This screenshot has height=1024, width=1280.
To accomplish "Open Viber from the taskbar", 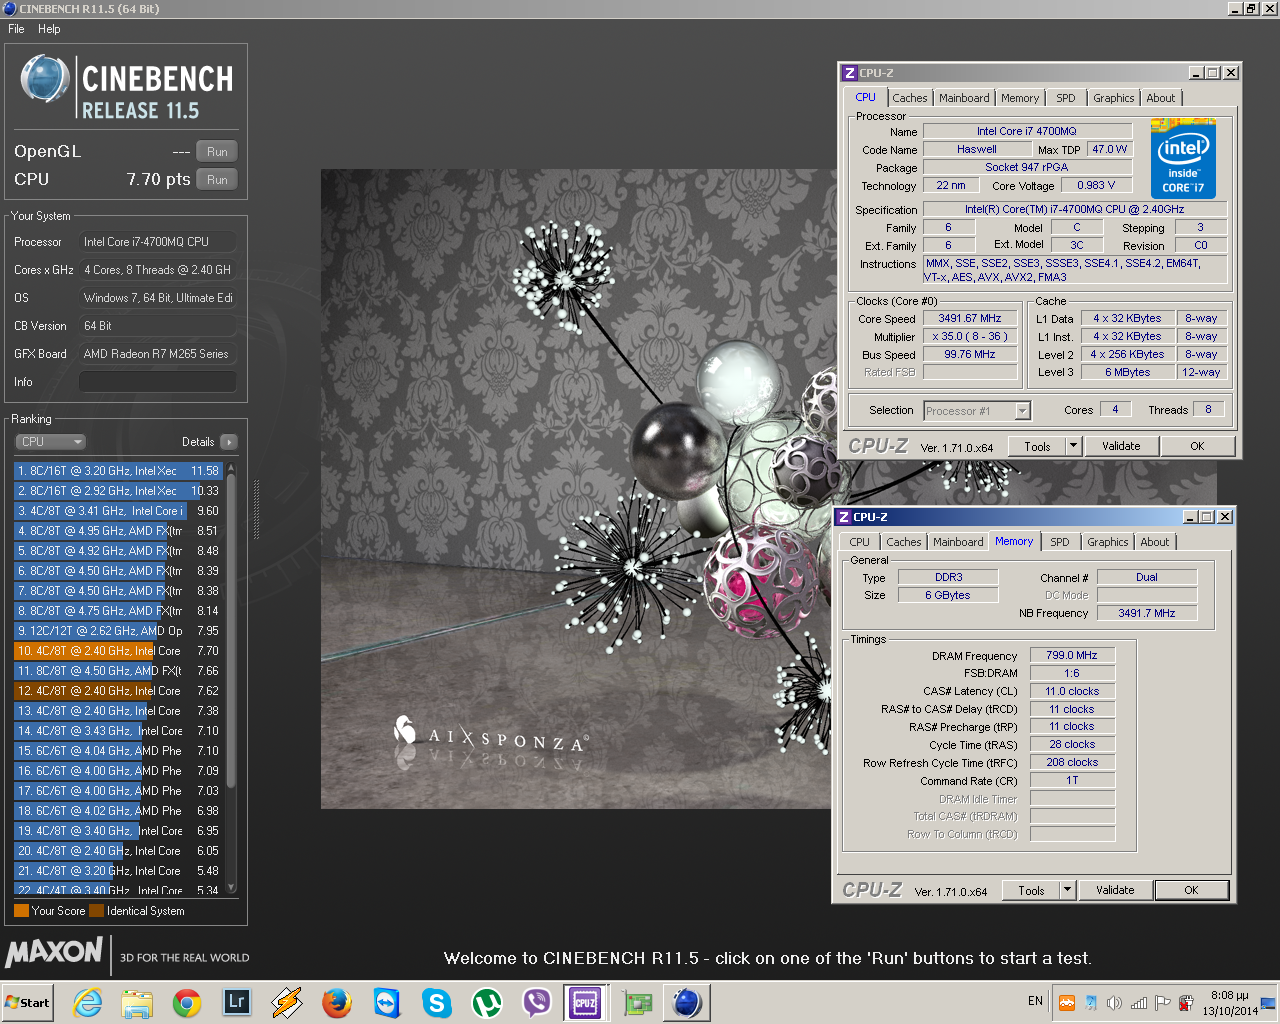I will click(537, 1002).
